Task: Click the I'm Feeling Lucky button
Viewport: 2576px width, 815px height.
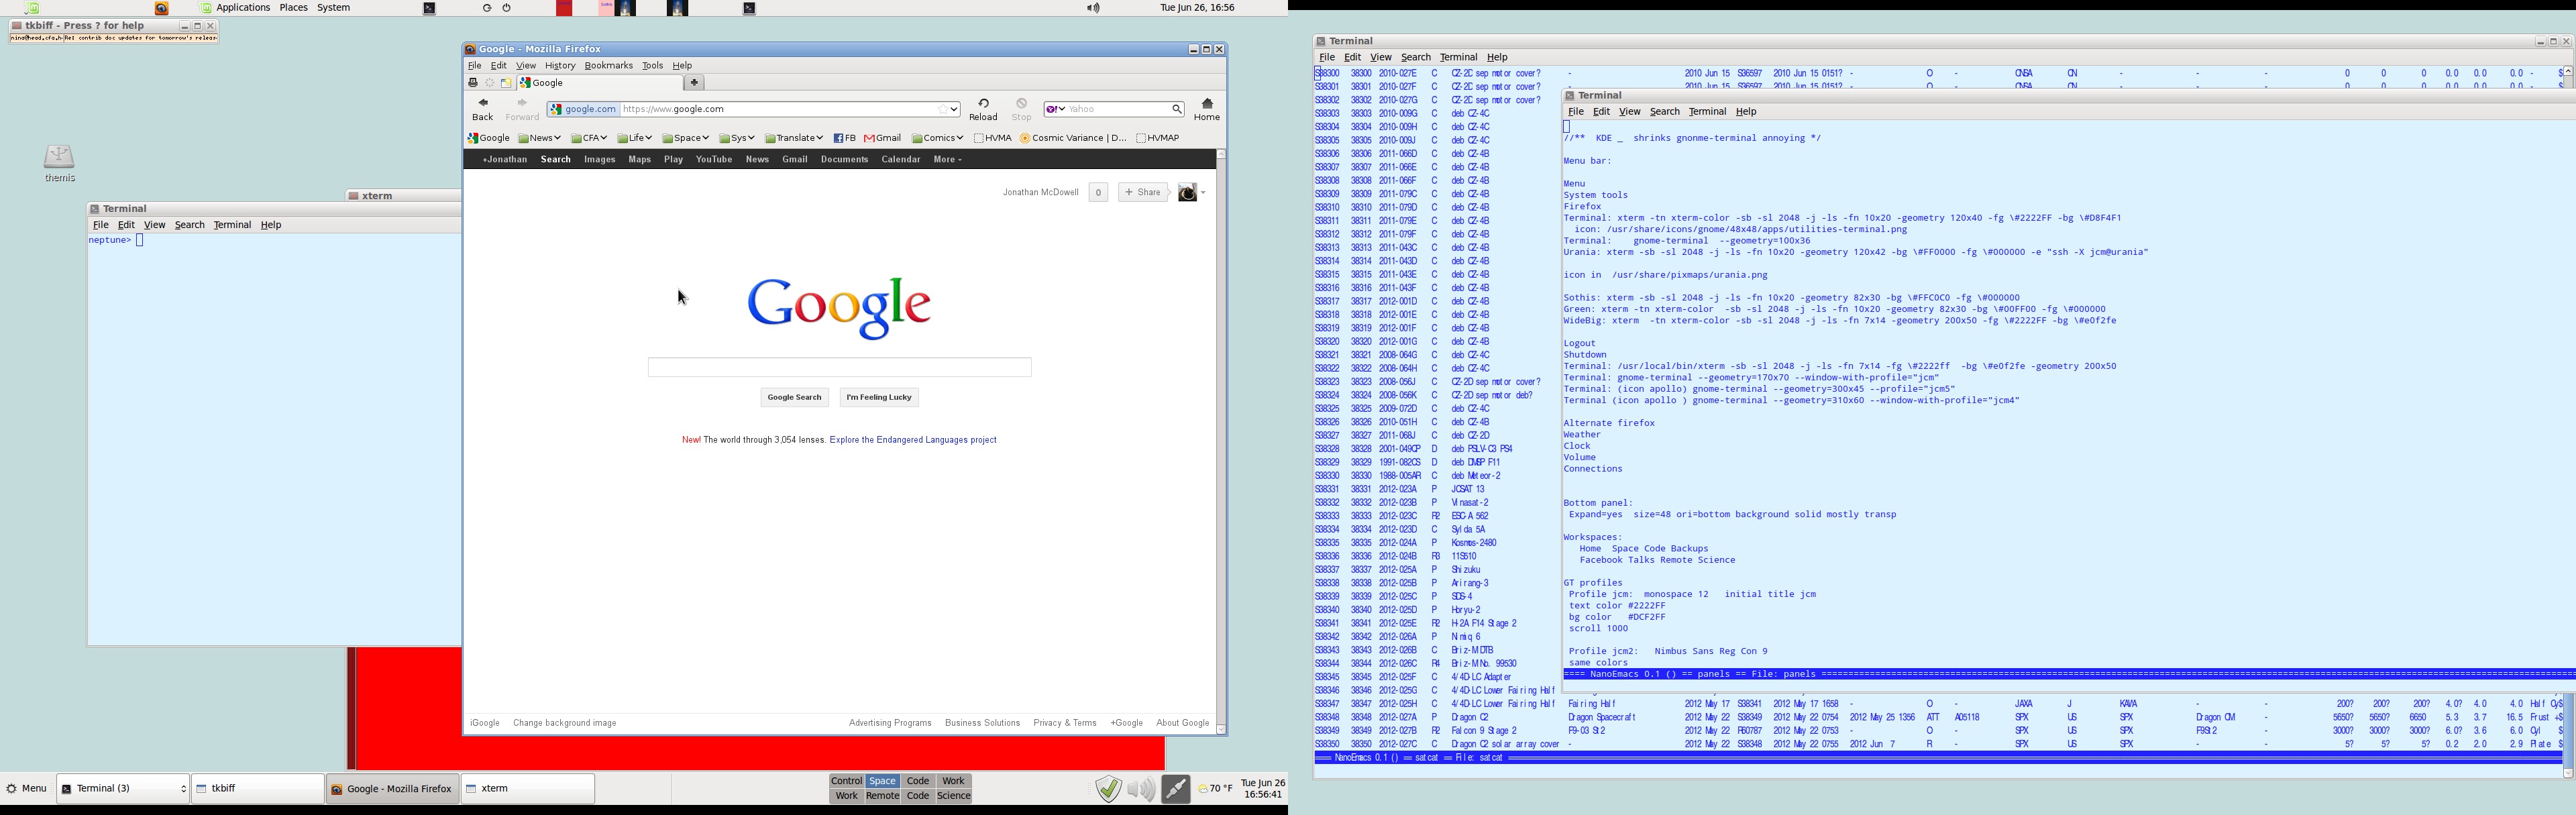Action: (879, 398)
